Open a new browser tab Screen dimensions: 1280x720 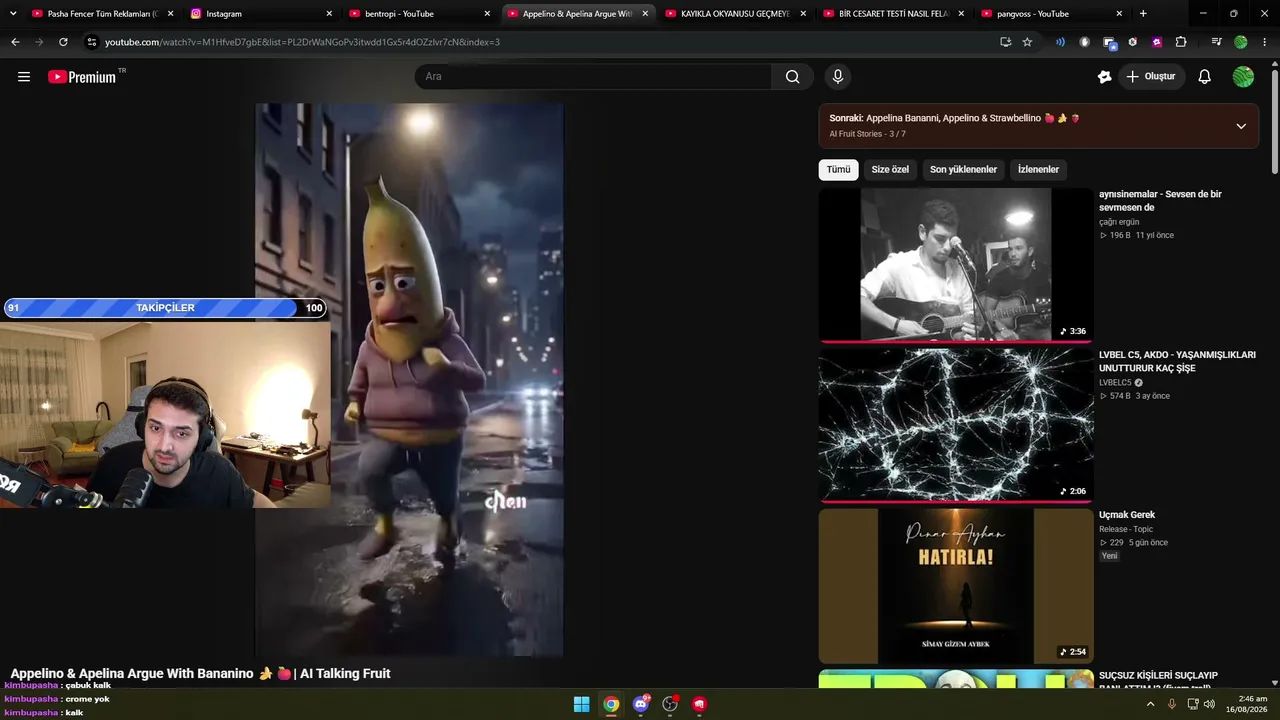click(x=1143, y=14)
